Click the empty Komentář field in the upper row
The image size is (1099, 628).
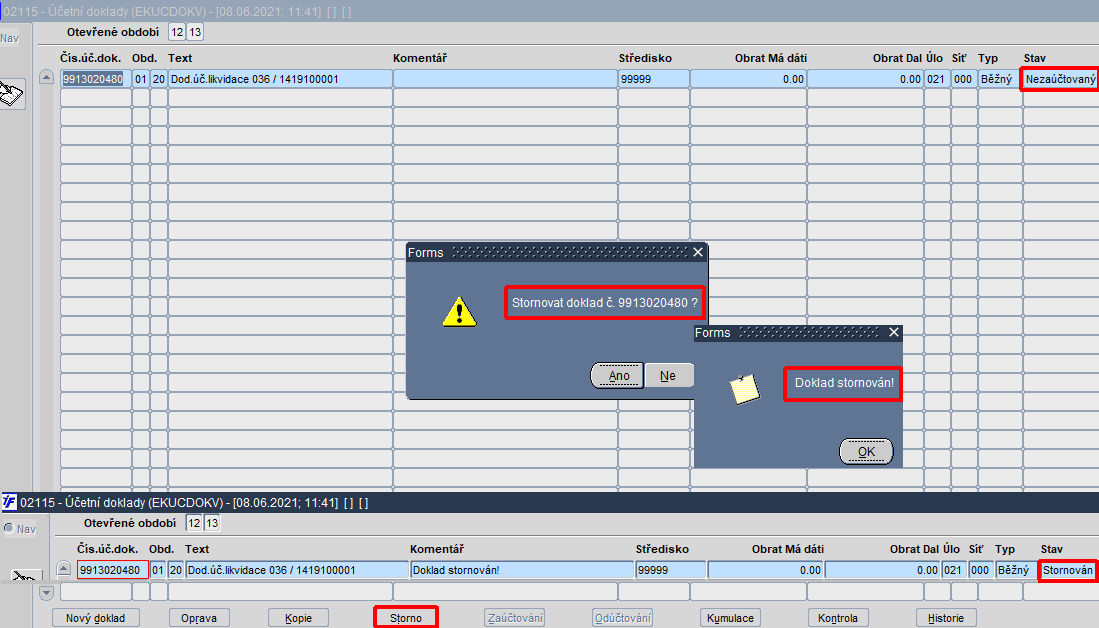(505, 79)
